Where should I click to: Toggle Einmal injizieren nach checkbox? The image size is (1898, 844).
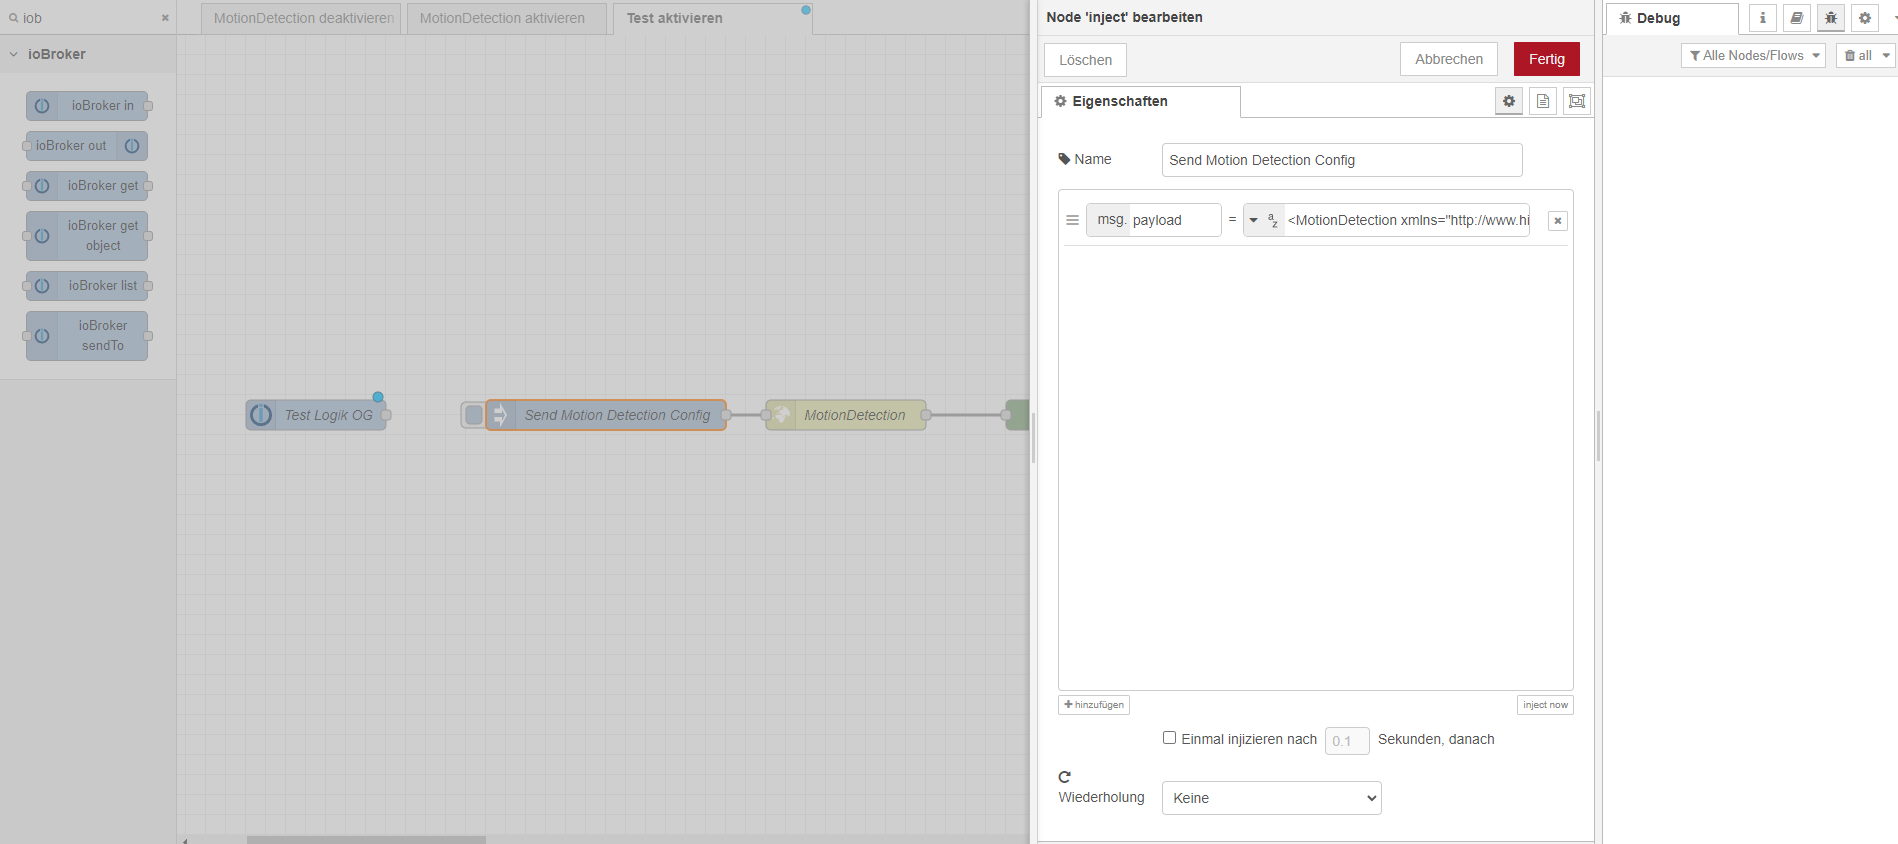point(1169,738)
